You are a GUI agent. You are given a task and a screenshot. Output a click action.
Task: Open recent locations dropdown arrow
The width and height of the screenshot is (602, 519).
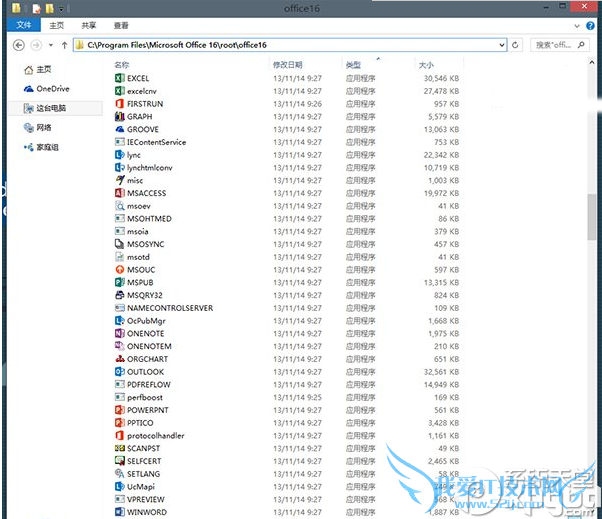coord(51,45)
